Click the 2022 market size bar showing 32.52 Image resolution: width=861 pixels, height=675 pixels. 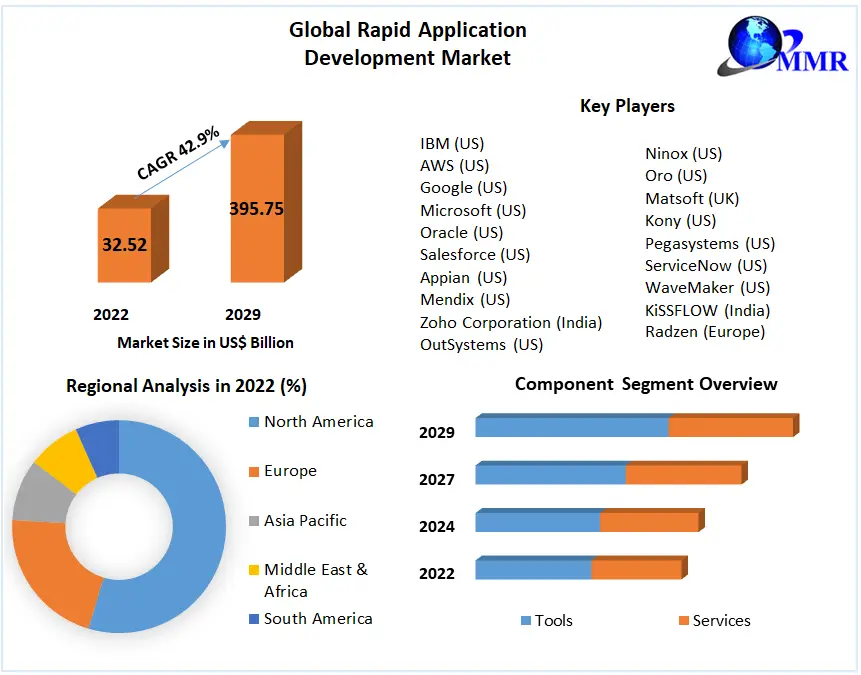[x=123, y=245]
